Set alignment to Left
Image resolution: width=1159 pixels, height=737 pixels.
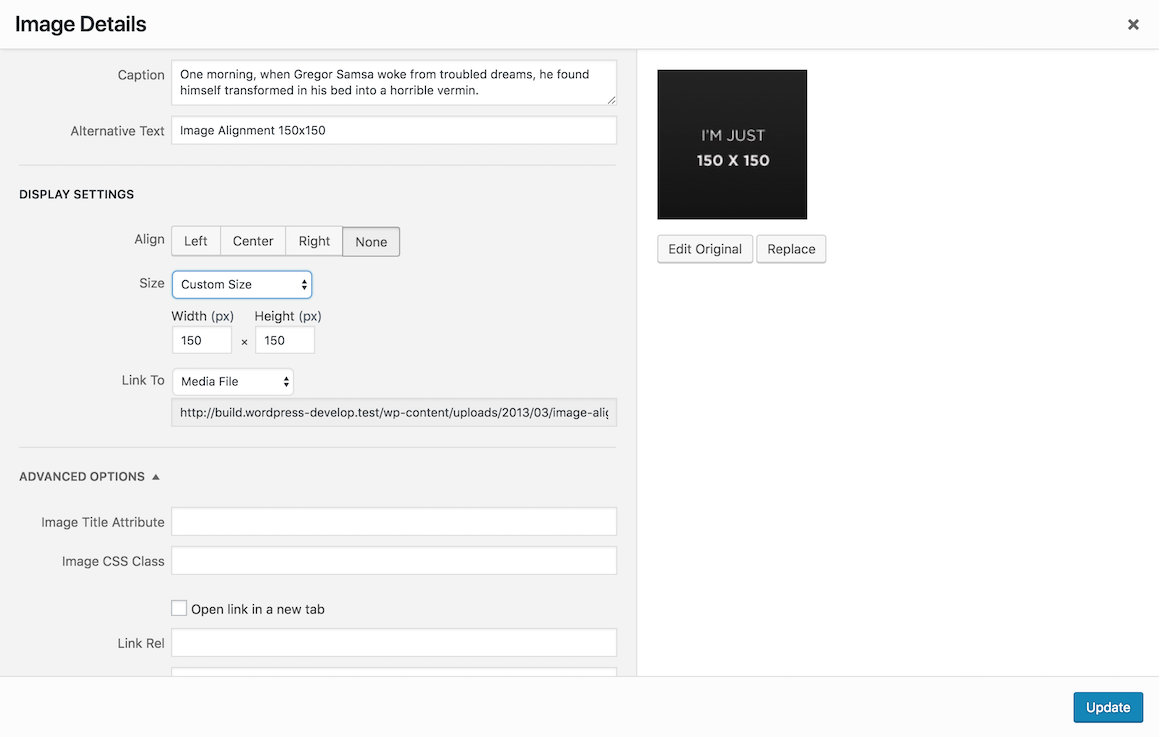pos(196,242)
